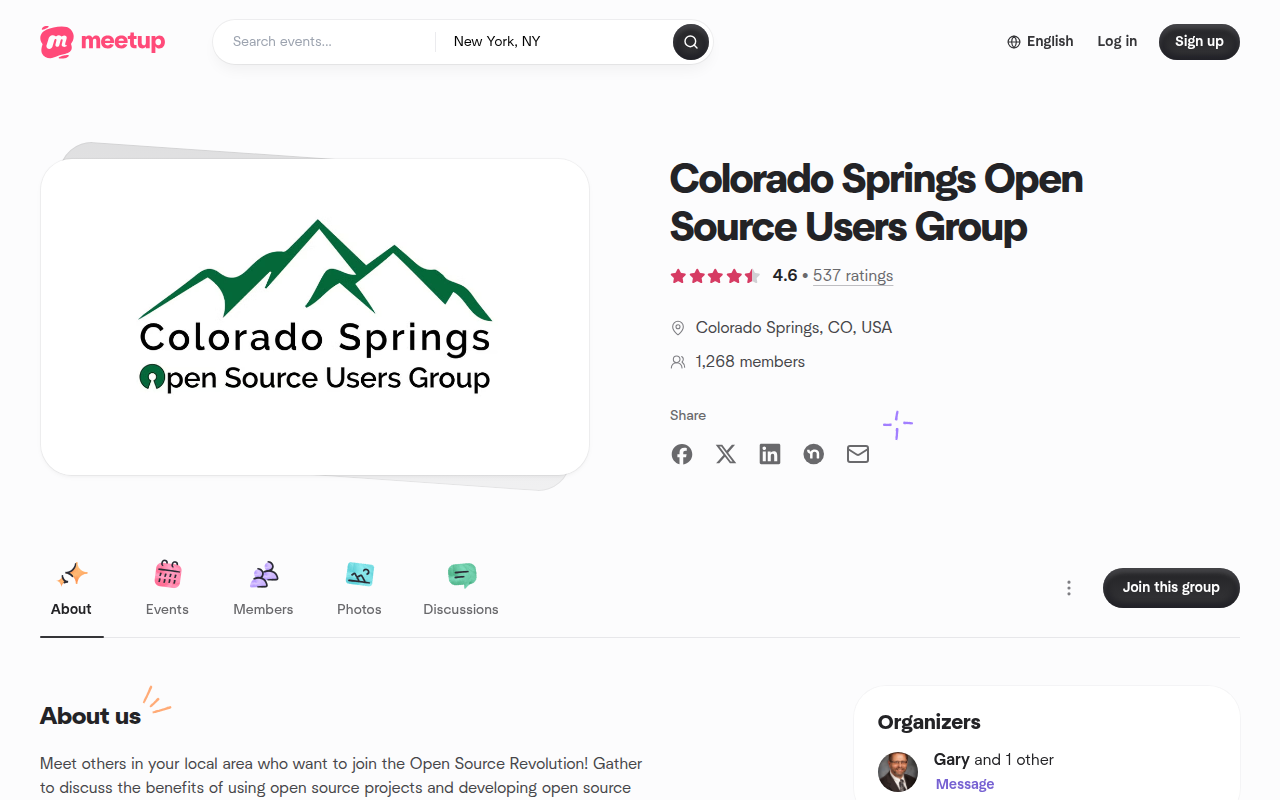1280x800 pixels.
Task: Click the Events calendar icon
Action: click(168, 574)
